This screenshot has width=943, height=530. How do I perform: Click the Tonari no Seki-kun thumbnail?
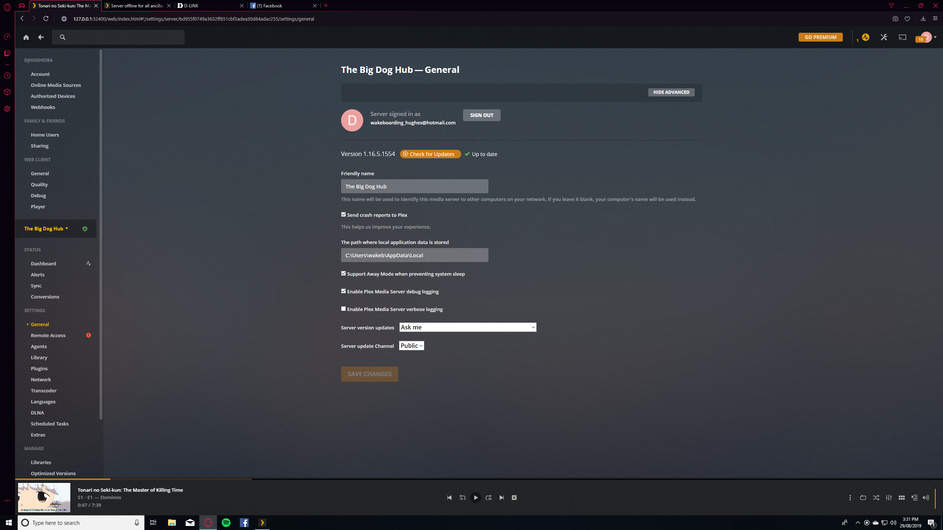(44, 498)
